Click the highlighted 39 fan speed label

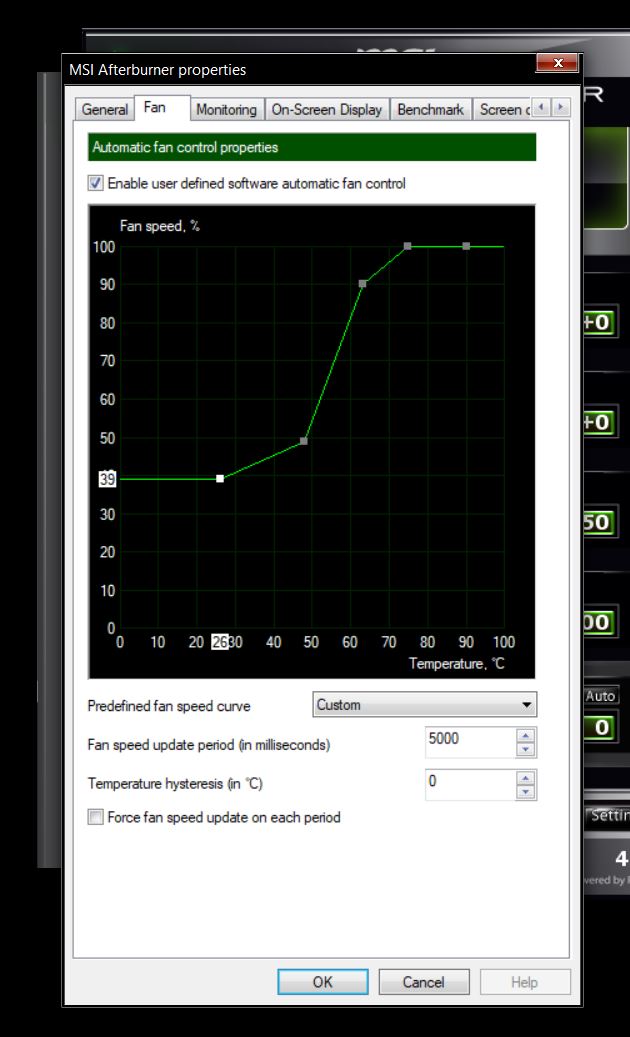107,479
